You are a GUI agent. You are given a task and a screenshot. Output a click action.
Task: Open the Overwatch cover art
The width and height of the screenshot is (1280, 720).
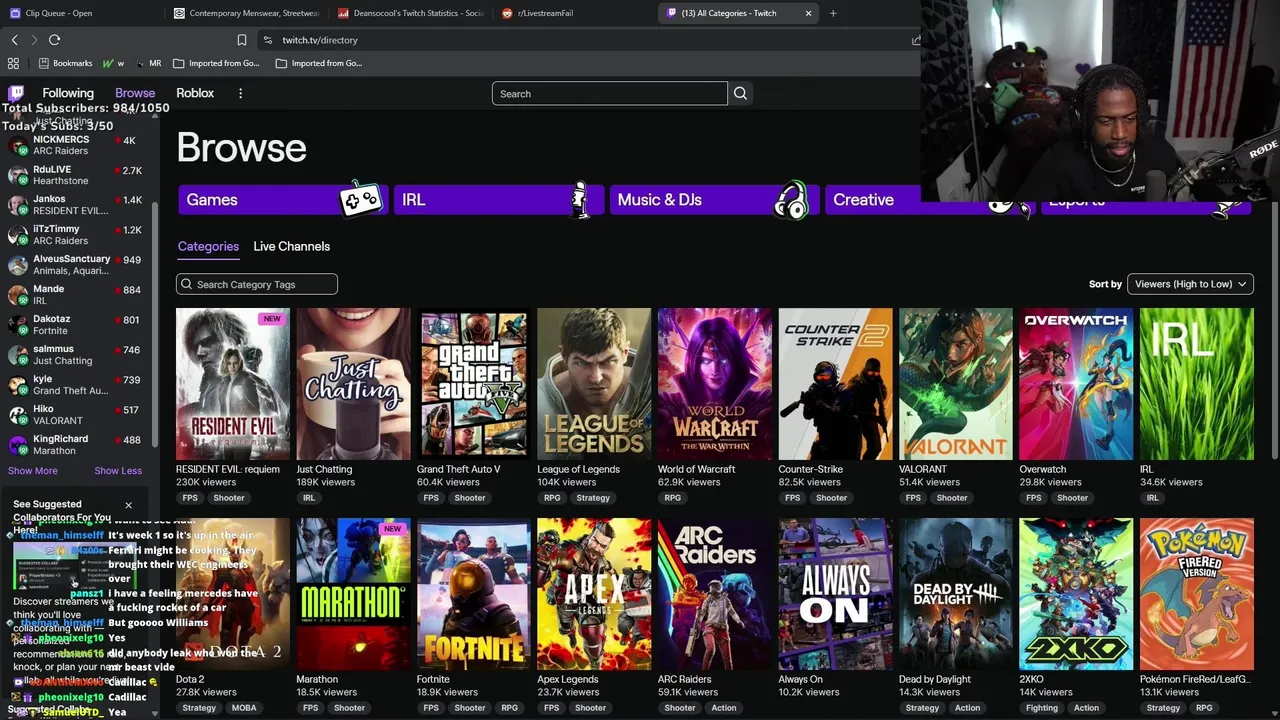pos(1076,384)
